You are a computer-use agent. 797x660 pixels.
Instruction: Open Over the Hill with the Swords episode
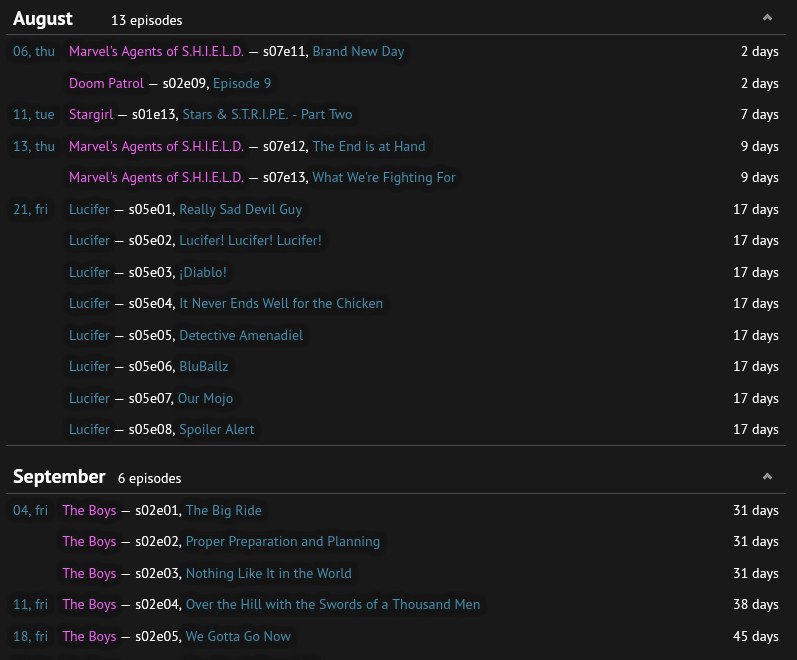[333, 605]
